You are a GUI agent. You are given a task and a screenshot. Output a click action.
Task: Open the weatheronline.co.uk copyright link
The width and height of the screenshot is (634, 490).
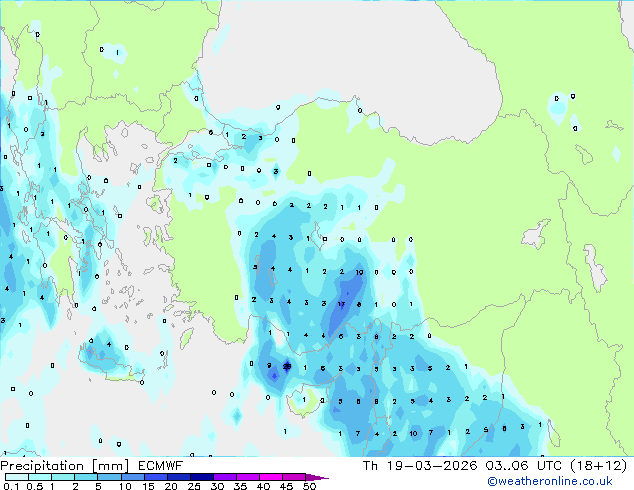[x=550, y=481]
